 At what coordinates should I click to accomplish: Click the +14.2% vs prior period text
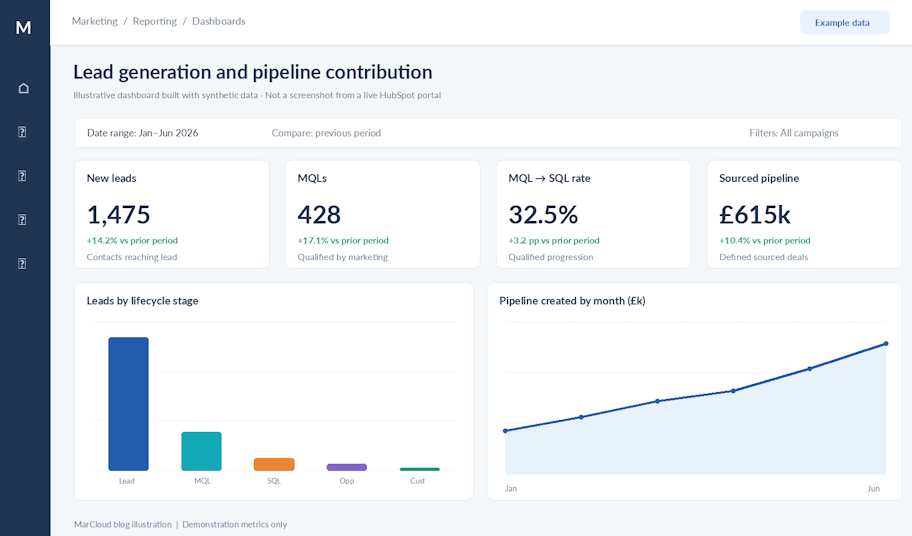click(132, 240)
